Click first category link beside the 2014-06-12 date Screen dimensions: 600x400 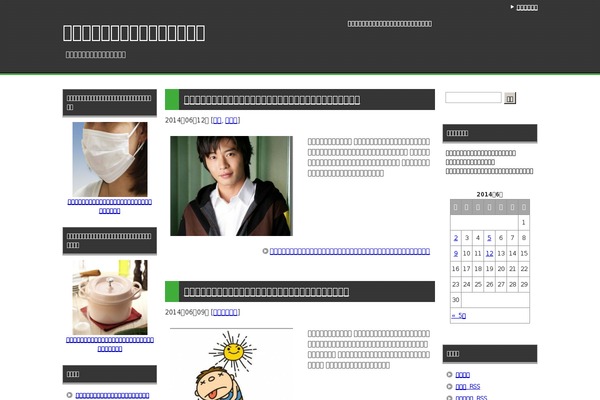tap(217, 120)
